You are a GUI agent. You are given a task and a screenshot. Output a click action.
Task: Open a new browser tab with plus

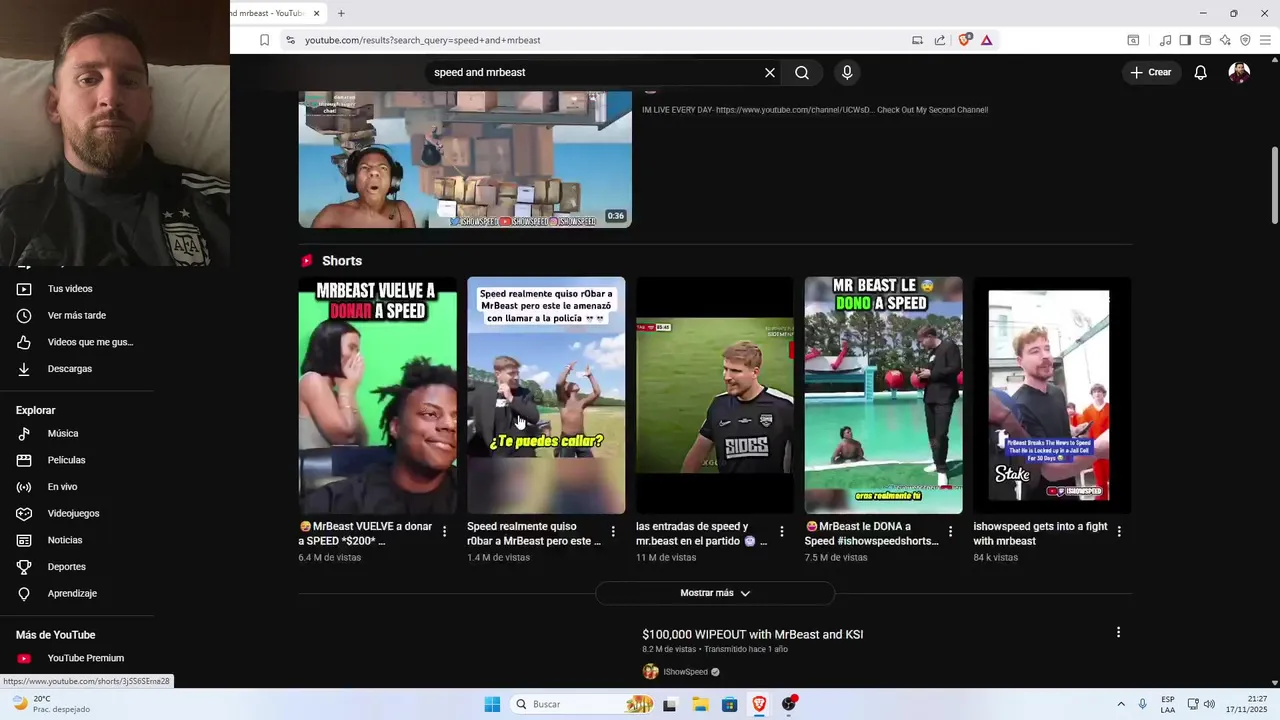click(341, 13)
